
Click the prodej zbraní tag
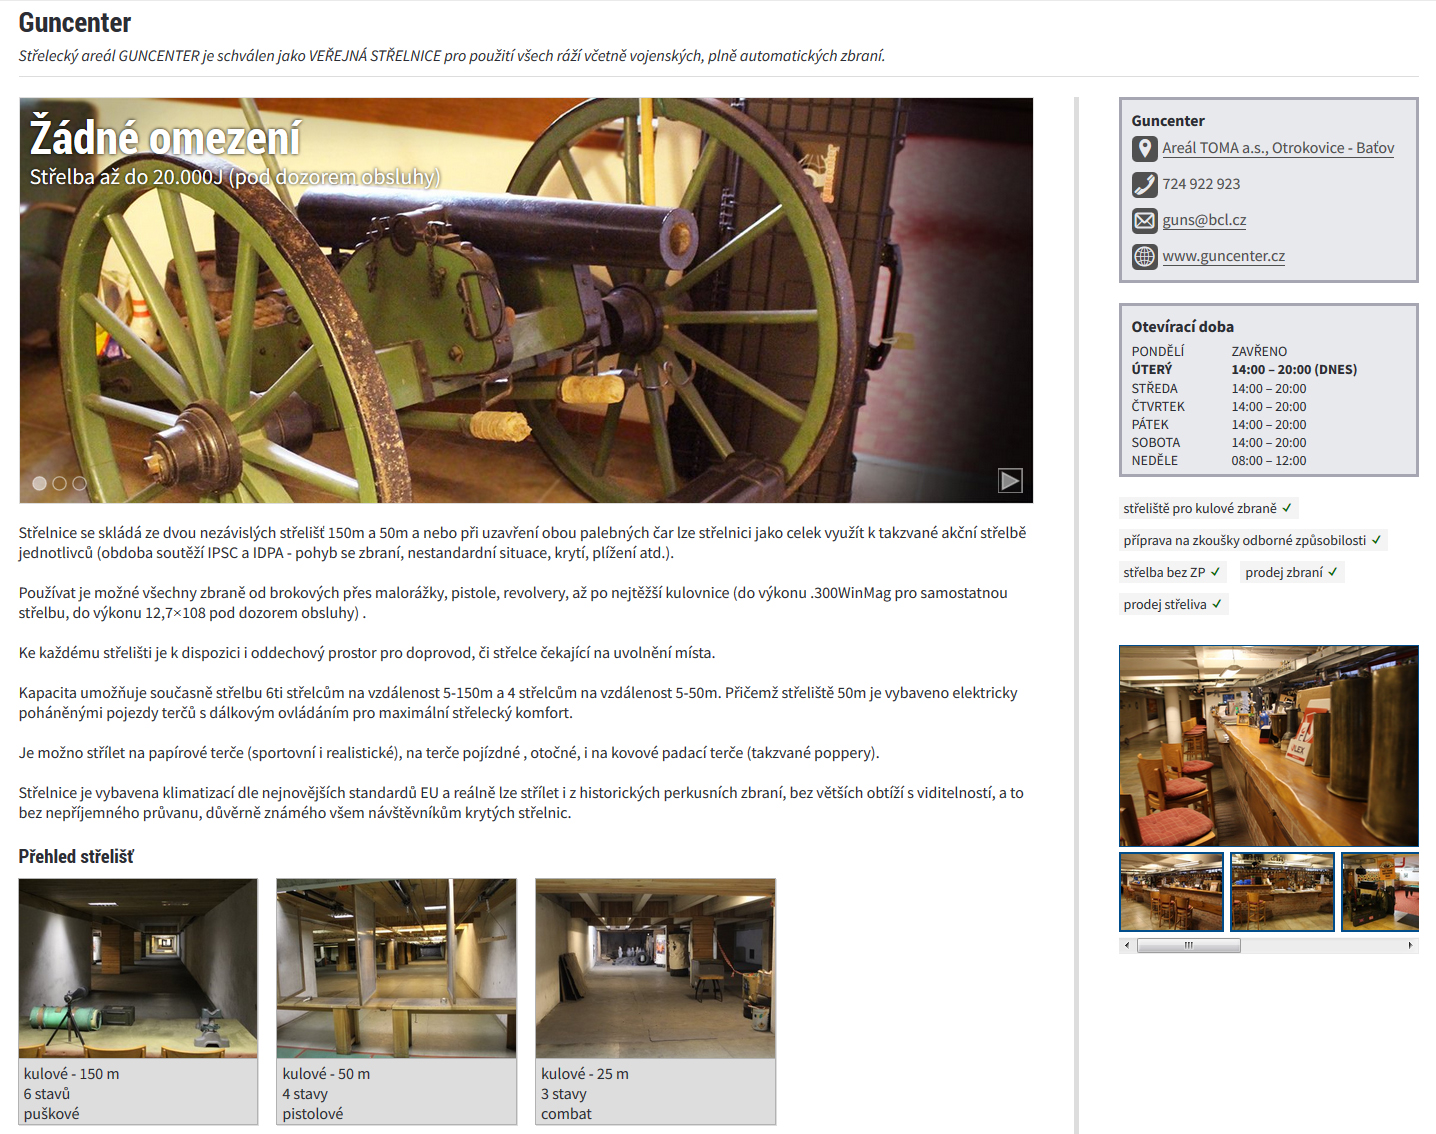tap(1292, 572)
